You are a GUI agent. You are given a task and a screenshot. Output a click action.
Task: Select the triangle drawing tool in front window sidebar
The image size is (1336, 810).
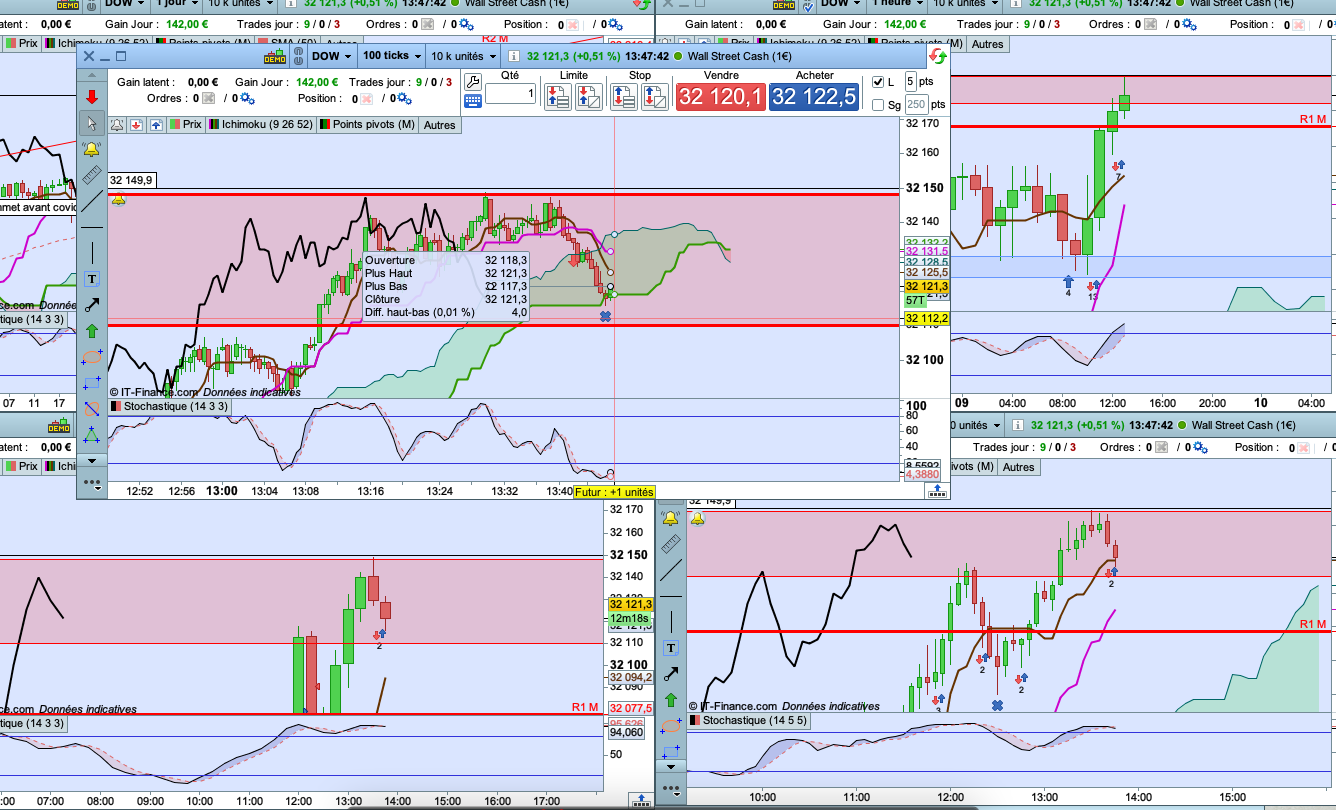tap(91, 435)
